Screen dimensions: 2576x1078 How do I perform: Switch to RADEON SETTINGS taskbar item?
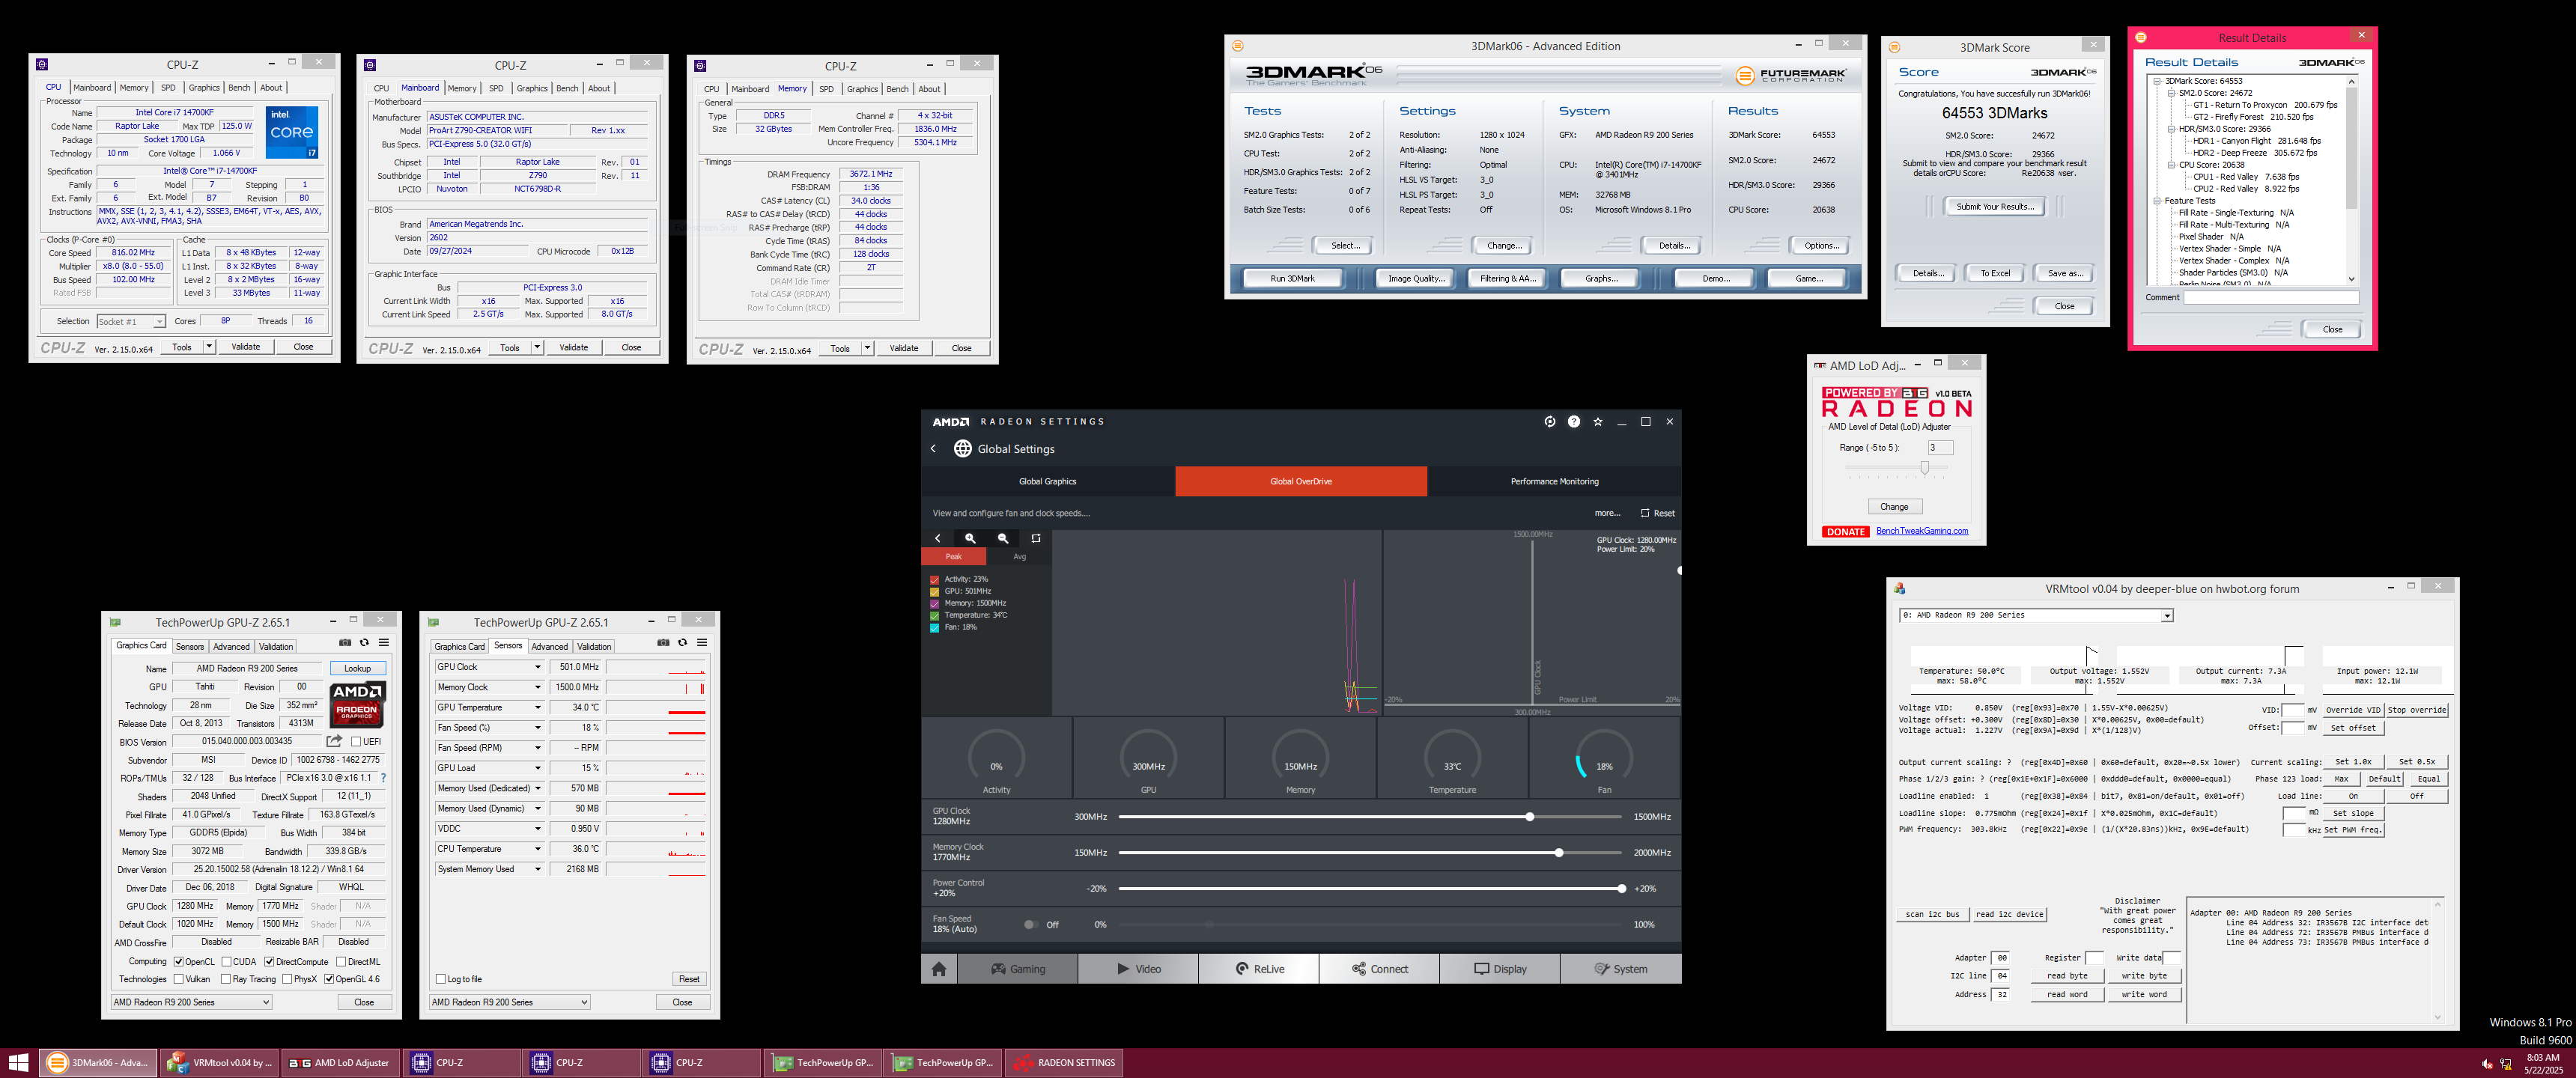coord(1064,1063)
